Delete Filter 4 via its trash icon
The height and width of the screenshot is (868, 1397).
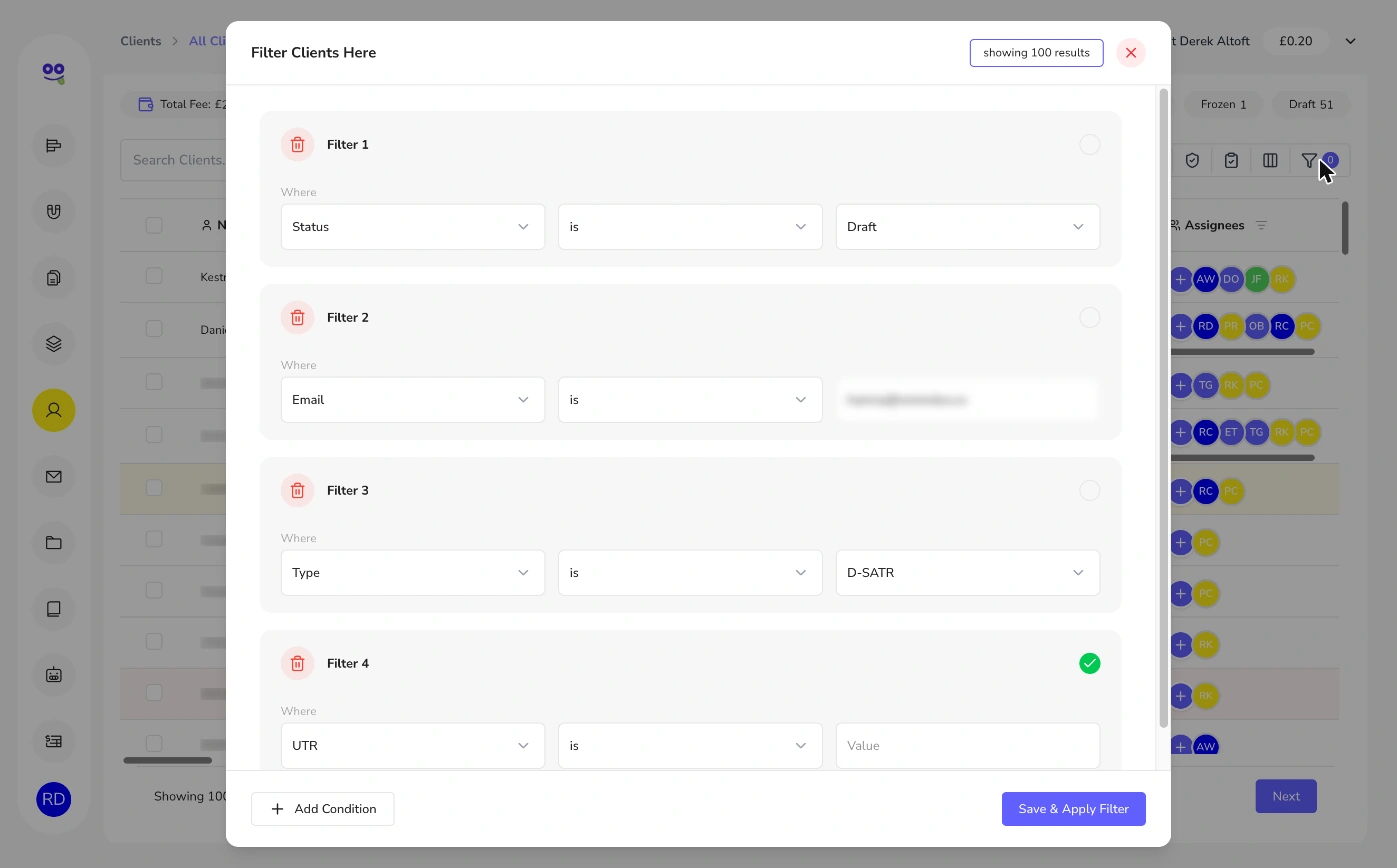pyautogui.click(x=297, y=664)
